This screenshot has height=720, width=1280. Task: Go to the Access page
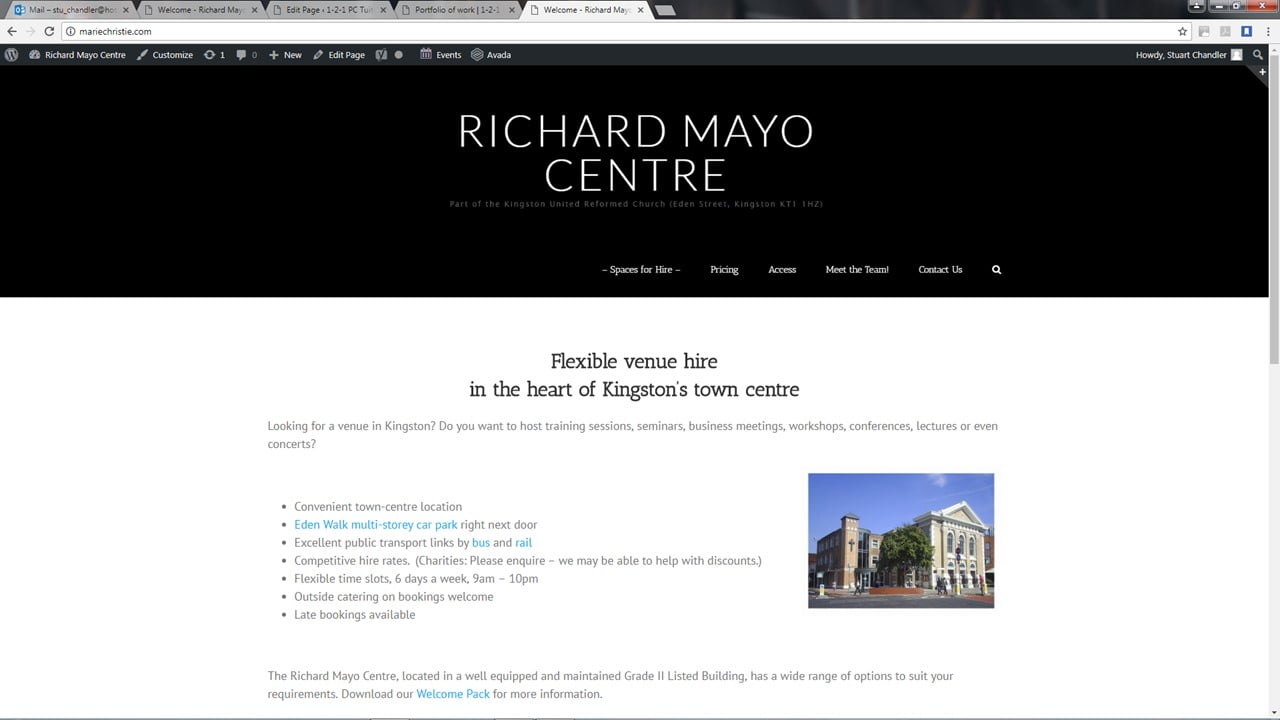(782, 270)
